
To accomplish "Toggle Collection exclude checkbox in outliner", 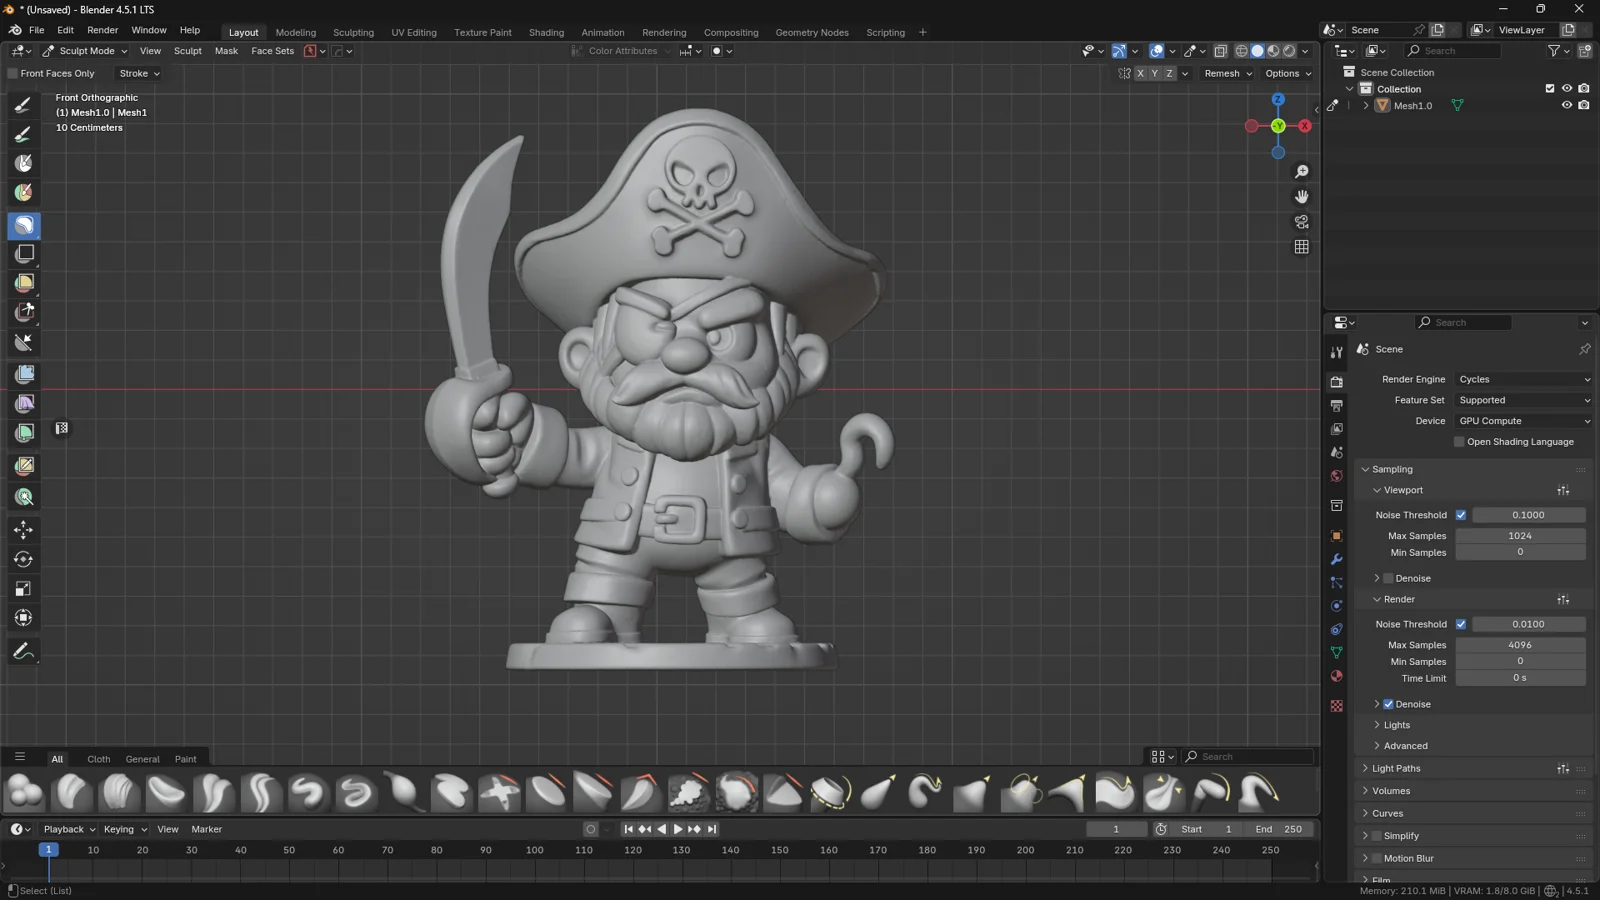I will point(1550,89).
